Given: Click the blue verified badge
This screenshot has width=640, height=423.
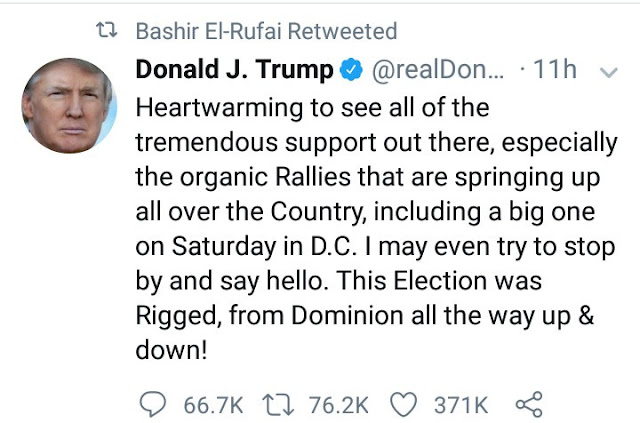Looking at the screenshot, I should [x=352, y=70].
